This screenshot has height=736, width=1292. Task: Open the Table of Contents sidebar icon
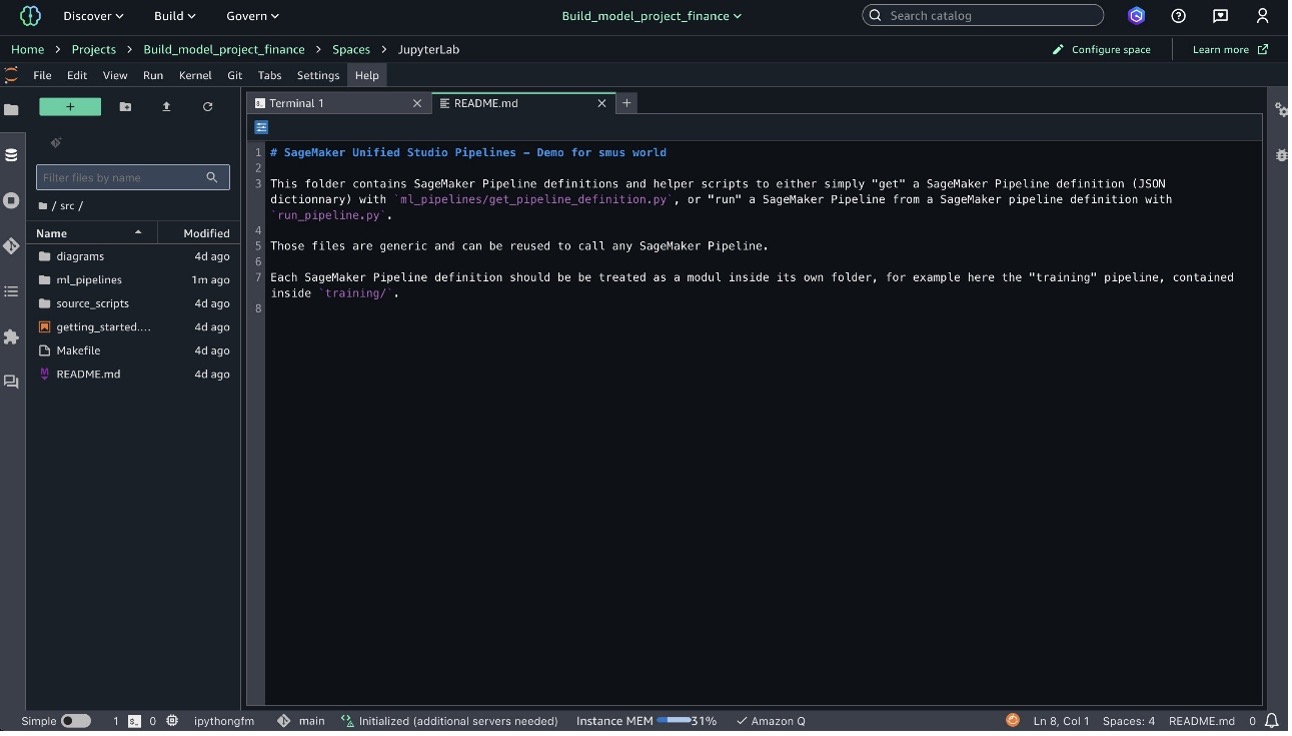click(11, 291)
